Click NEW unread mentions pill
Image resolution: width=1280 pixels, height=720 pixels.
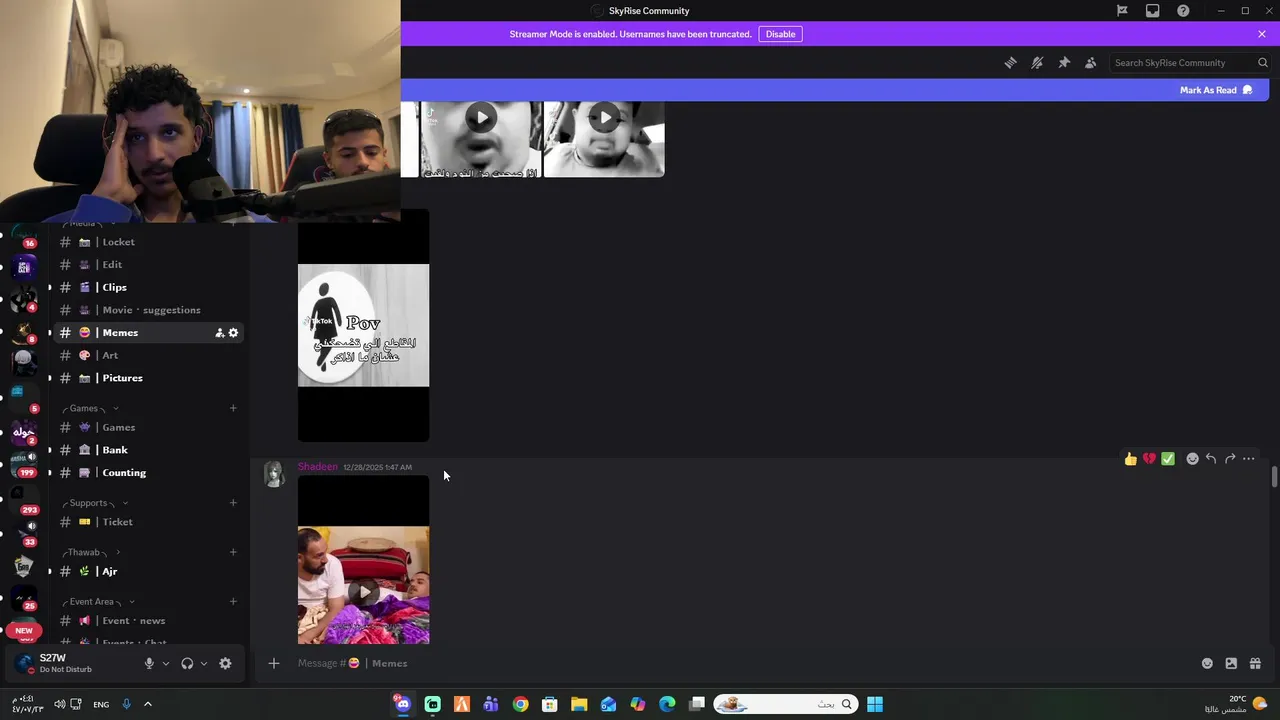coord(24,631)
